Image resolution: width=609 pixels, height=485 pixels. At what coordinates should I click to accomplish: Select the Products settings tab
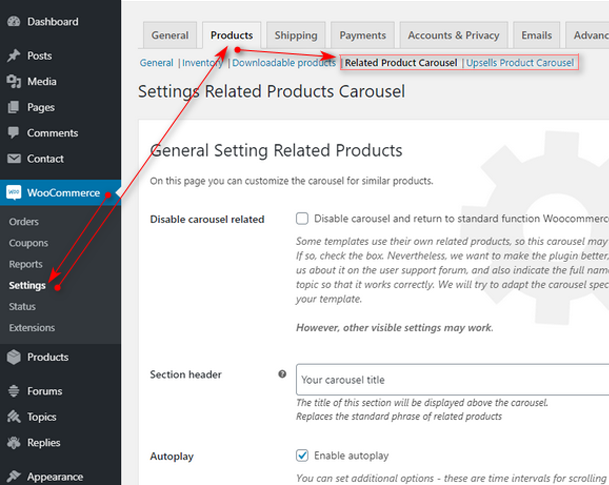pos(231,35)
